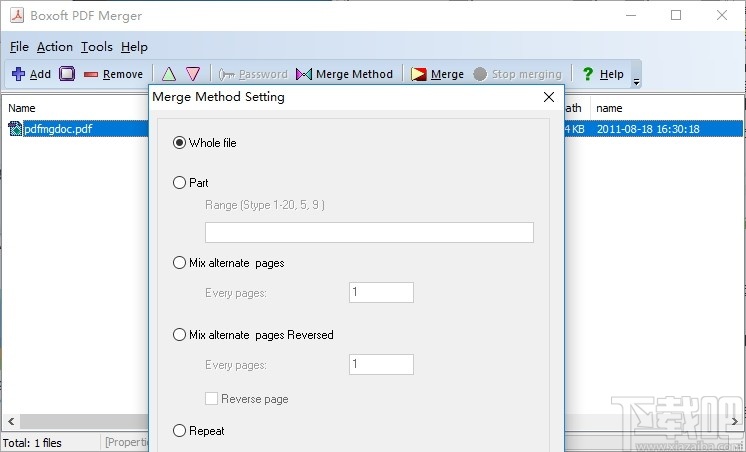Choose Mix alternate pages Reversed option
Viewport: 746px width, 452px height.
click(179, 334)
